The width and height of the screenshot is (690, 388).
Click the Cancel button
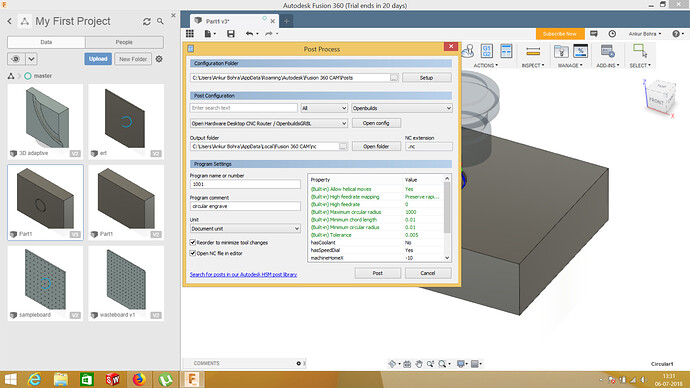click(x=428, y=273)
